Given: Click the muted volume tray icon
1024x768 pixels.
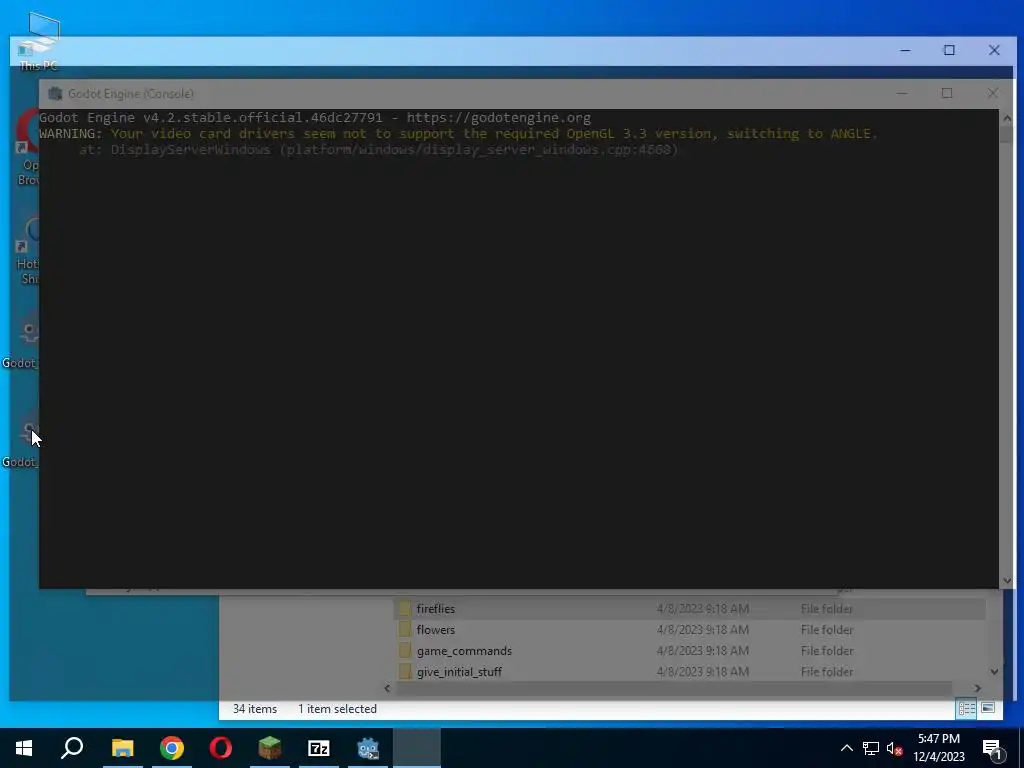Looking at the screenshot, I should point(895,748).
